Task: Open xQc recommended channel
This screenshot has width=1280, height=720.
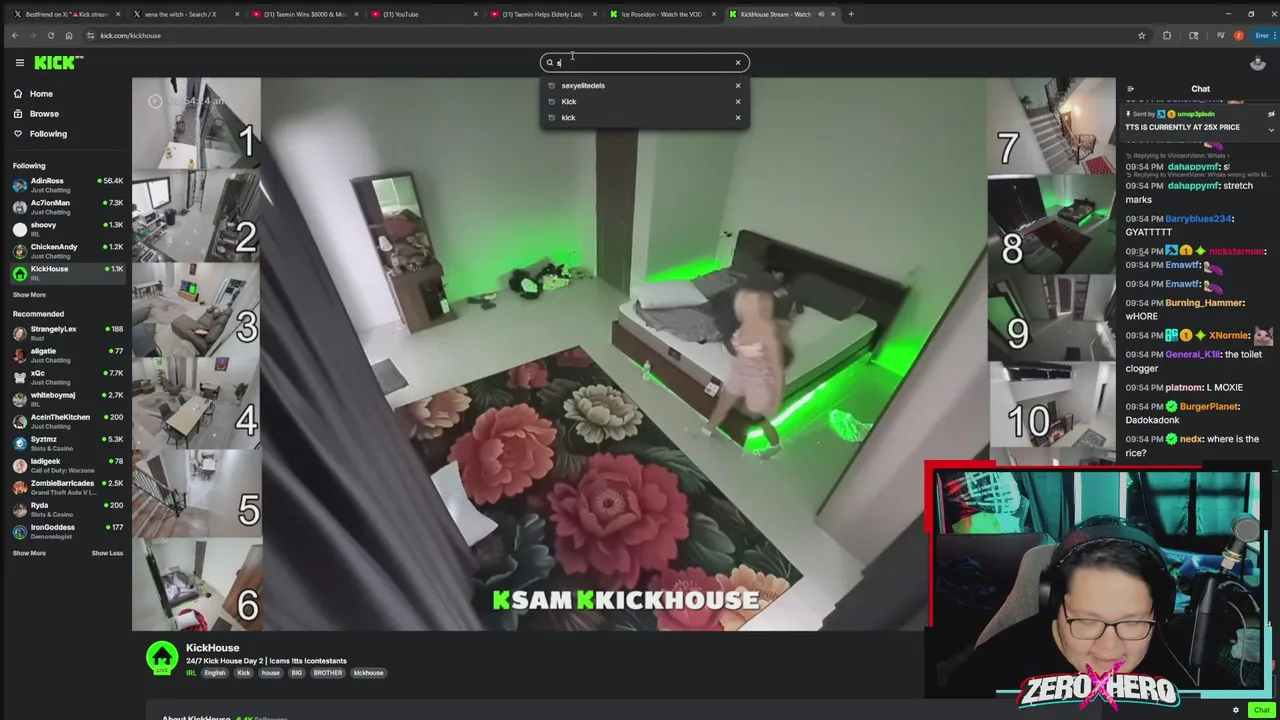Action: pyautogui.click(x=66, y=376)
